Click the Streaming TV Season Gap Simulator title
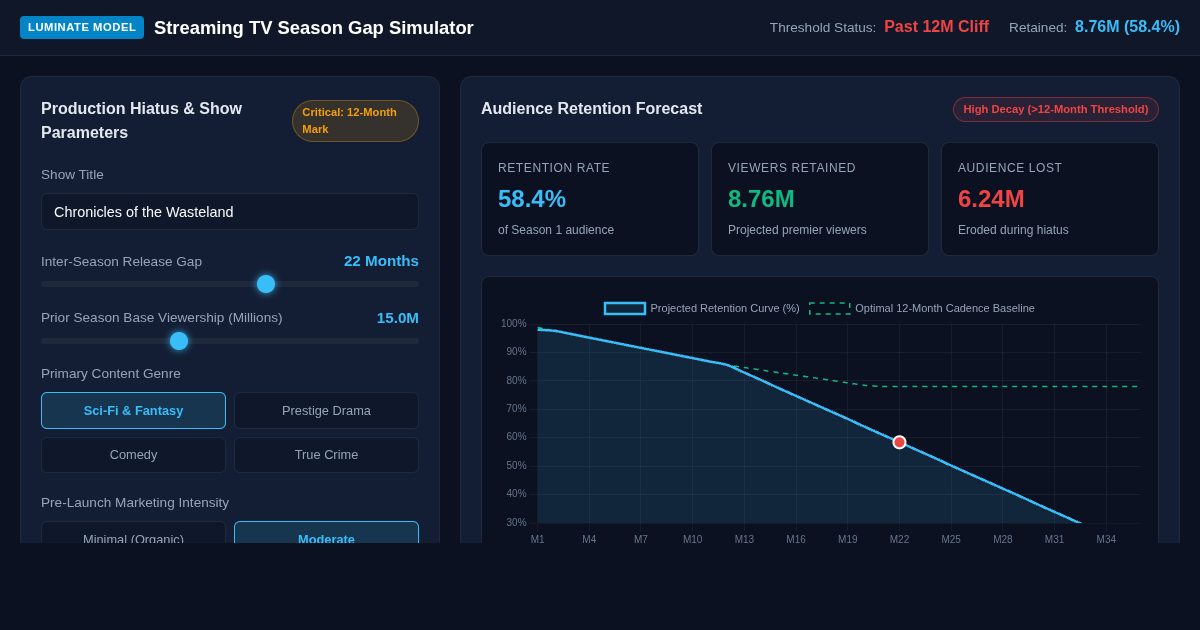The image size is (1200, 630). coord(314,28)
